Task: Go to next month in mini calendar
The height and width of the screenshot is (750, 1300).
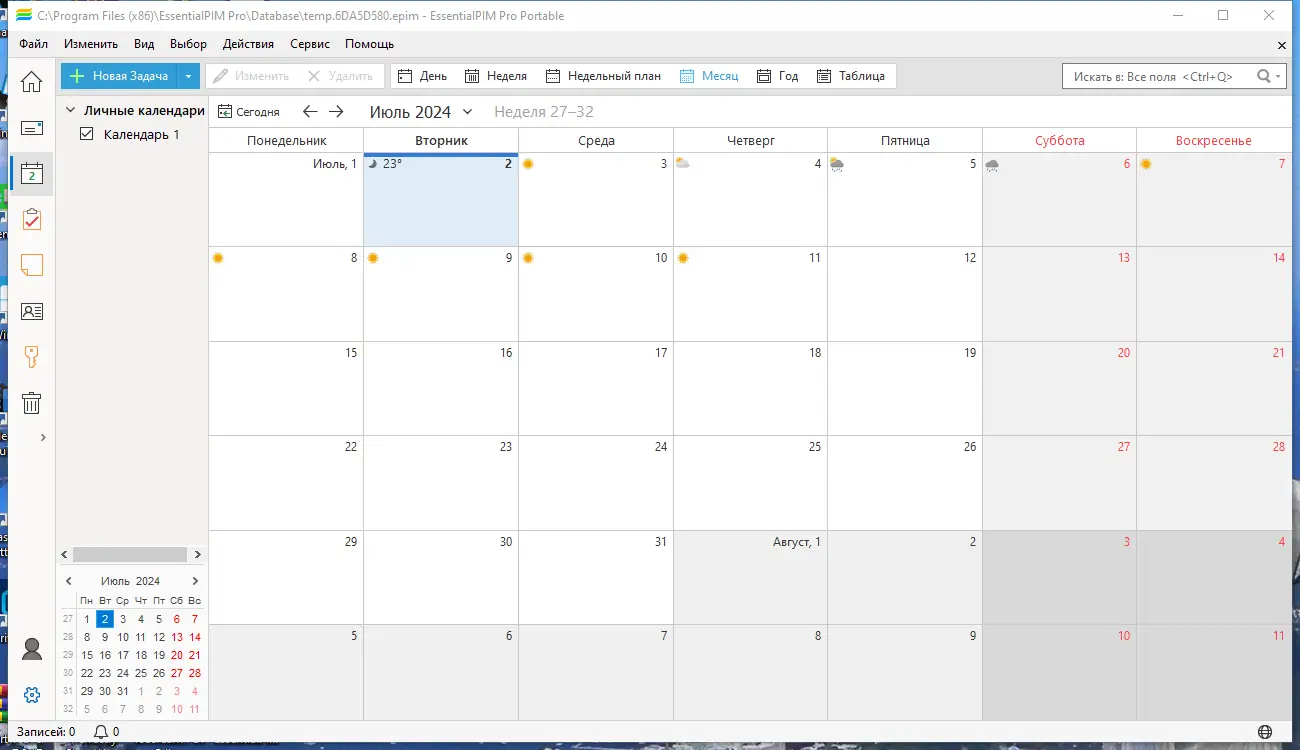Action: coord(195,581)
